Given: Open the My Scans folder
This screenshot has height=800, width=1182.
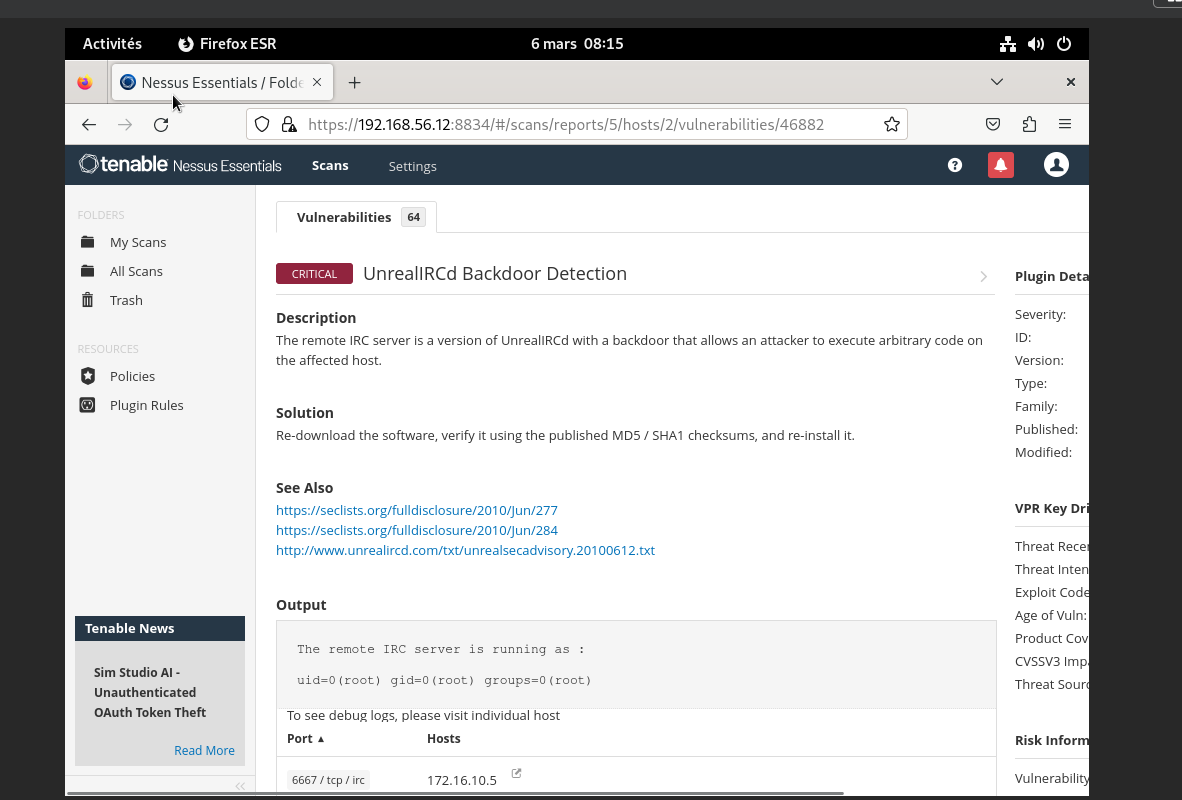Looking at the screenshot, I should coord(138,242).
